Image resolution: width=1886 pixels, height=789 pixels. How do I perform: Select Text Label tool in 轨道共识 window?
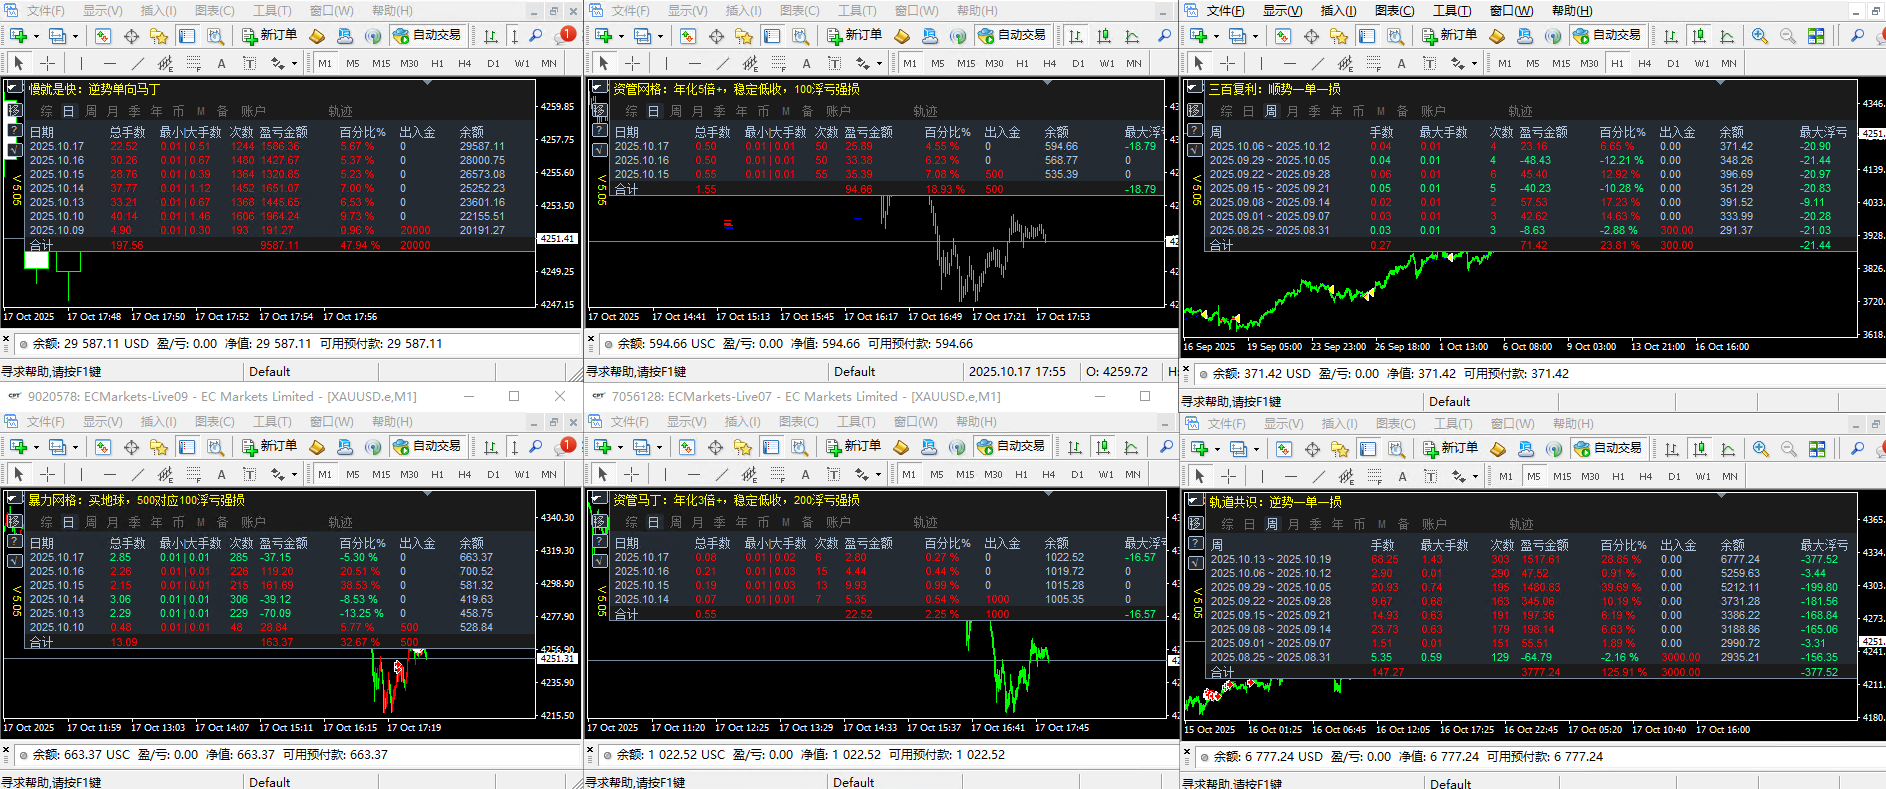(1430, 476)
